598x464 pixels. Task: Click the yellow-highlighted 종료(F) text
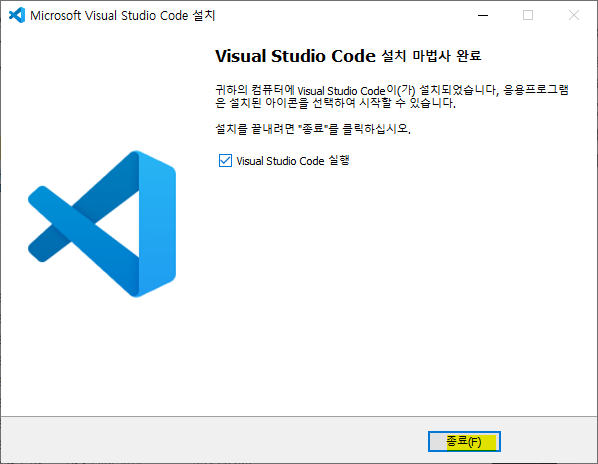point(471,442)
